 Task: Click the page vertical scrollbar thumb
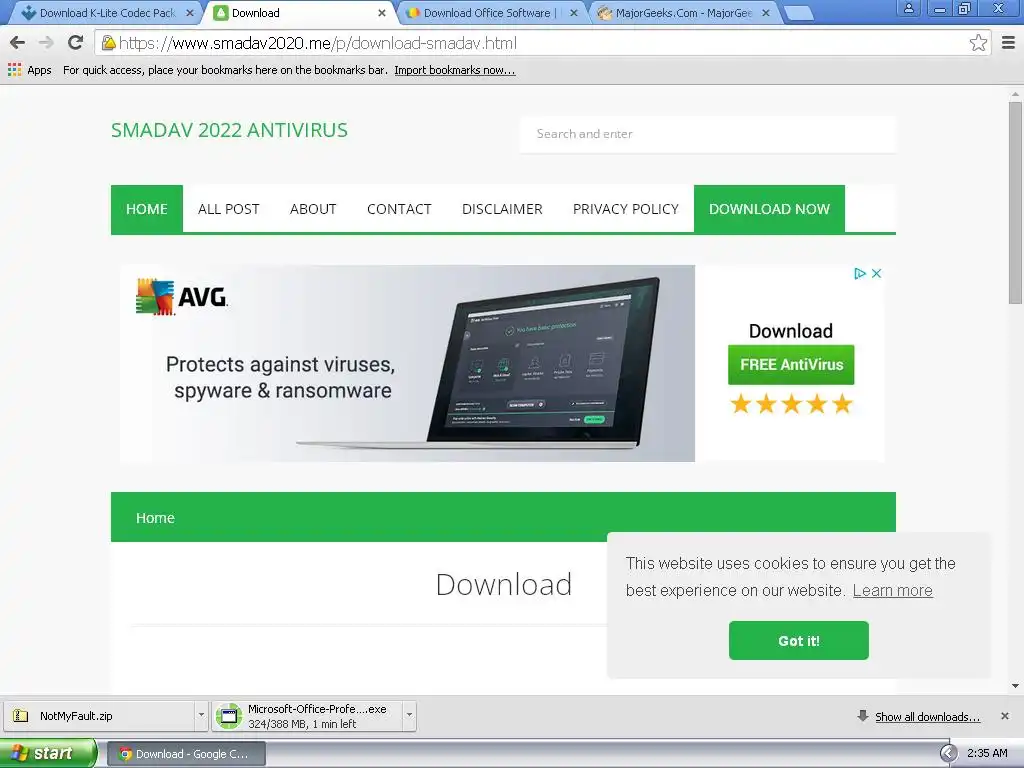1014,202
